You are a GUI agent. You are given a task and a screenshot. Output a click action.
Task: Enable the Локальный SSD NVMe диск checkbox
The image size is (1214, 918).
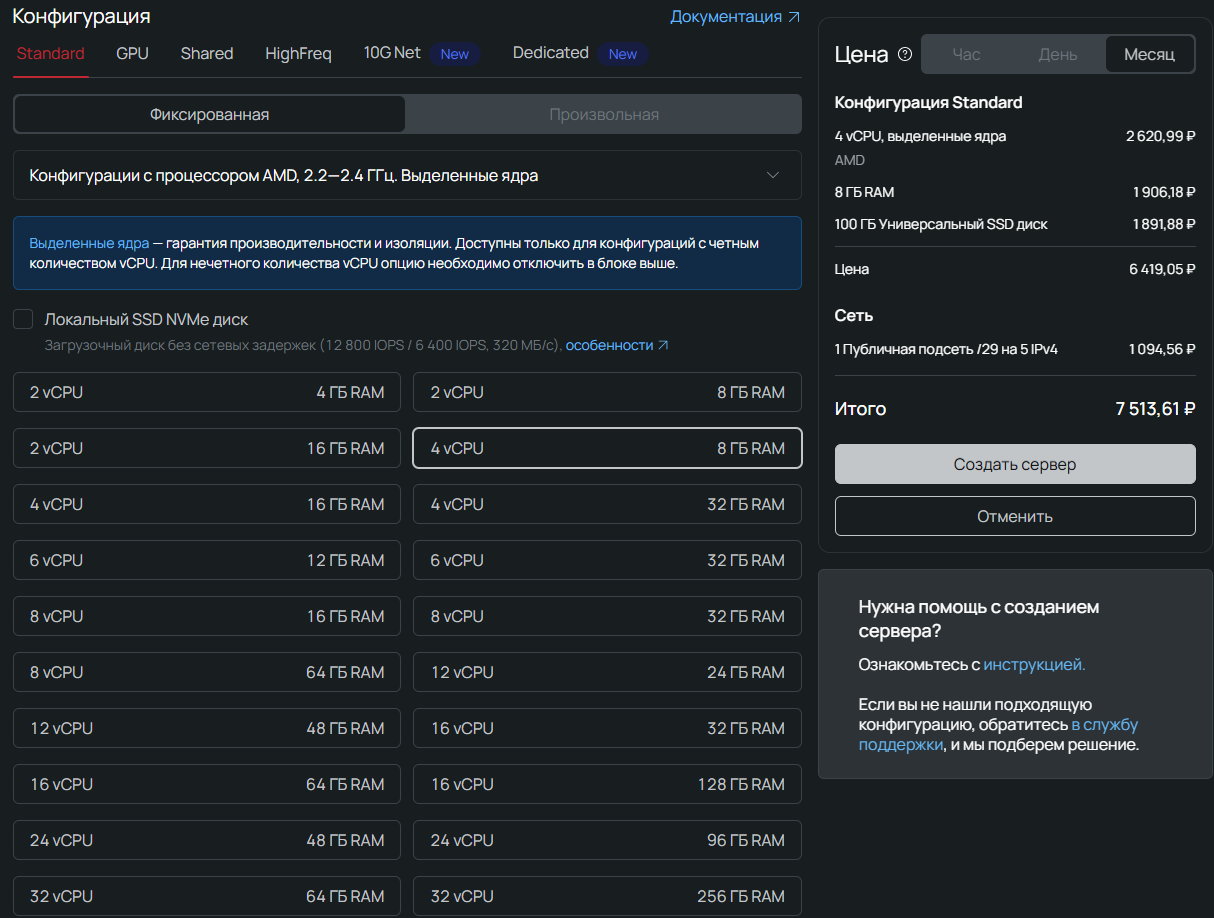[x=23, y=320]
